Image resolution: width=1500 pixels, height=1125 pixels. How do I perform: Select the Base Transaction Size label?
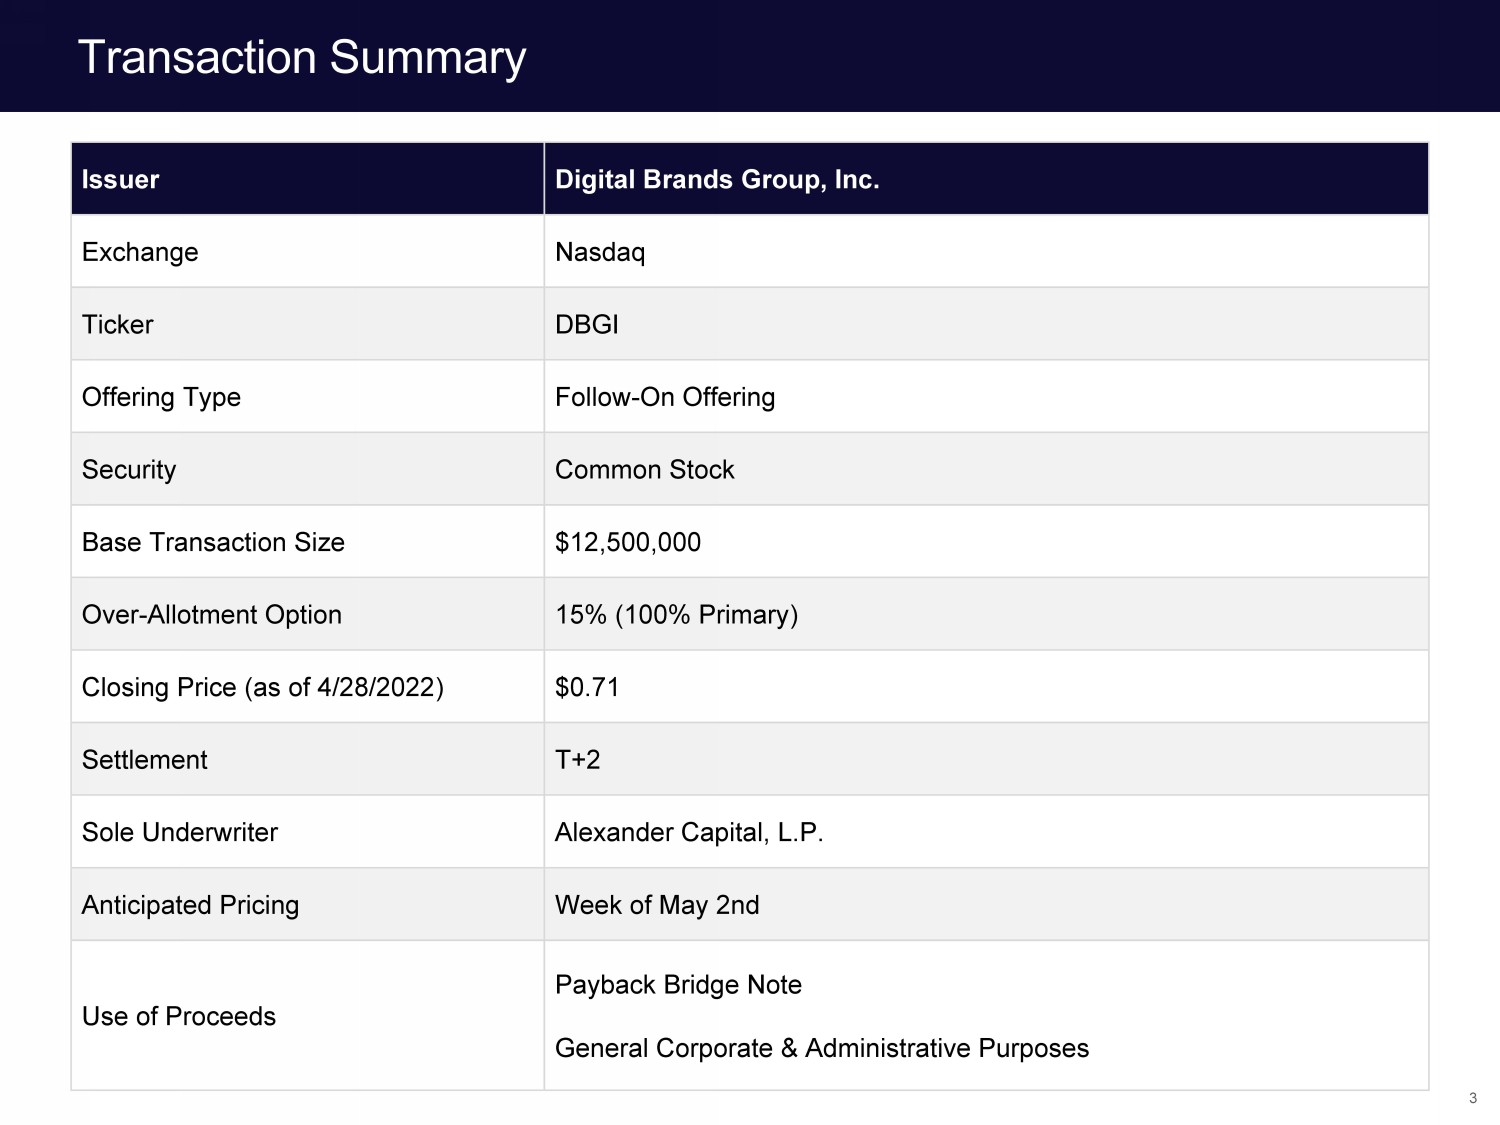213,542
